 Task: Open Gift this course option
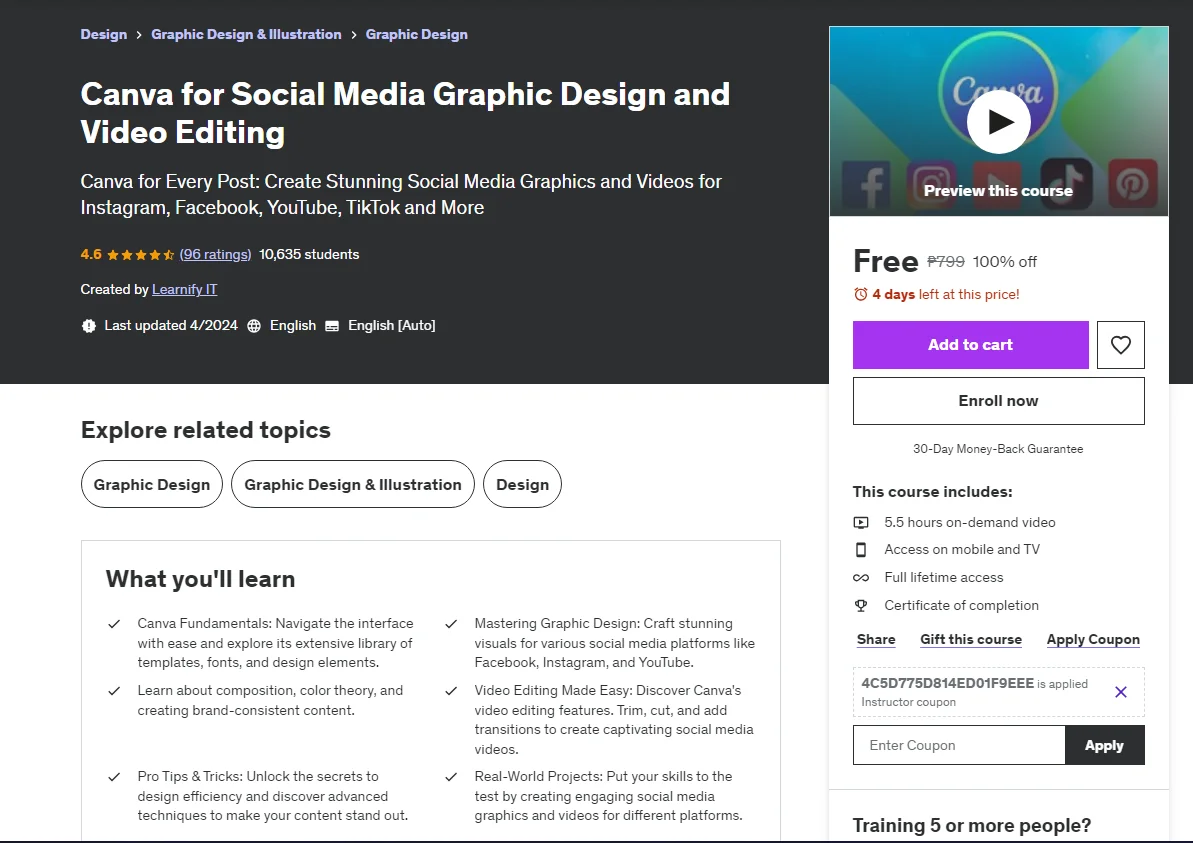pos(971,640)
